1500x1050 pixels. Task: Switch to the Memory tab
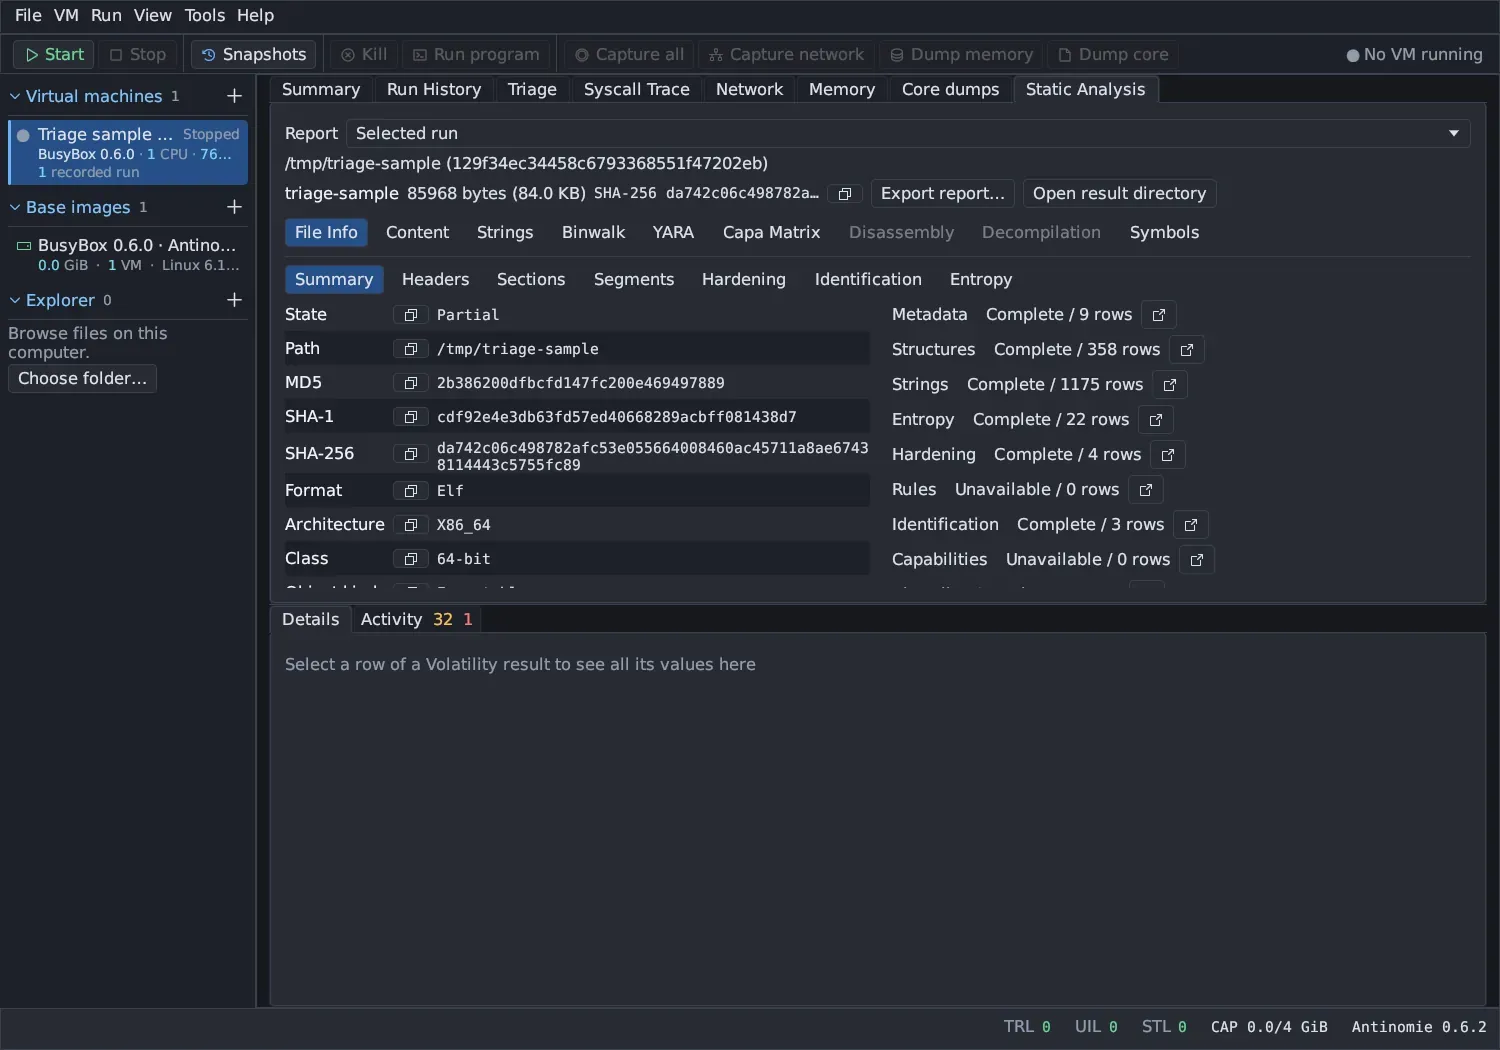coord(842,89)
